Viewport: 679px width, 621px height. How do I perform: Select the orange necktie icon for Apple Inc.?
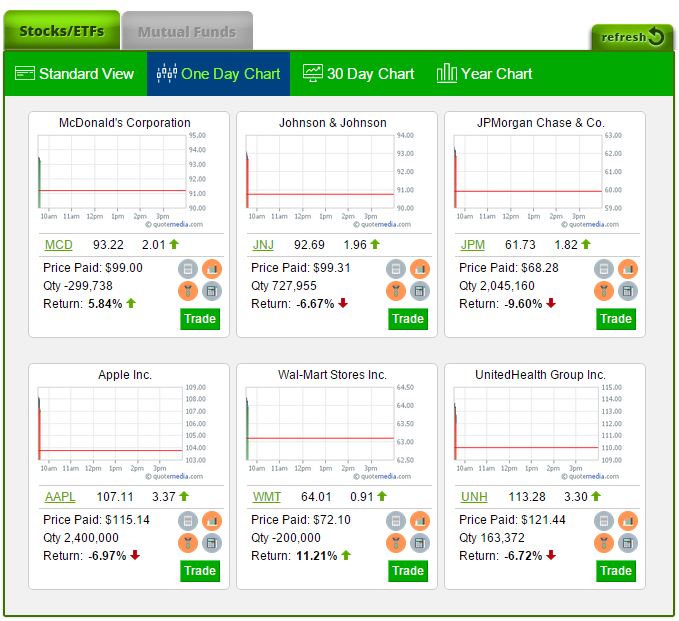(188, 543)
